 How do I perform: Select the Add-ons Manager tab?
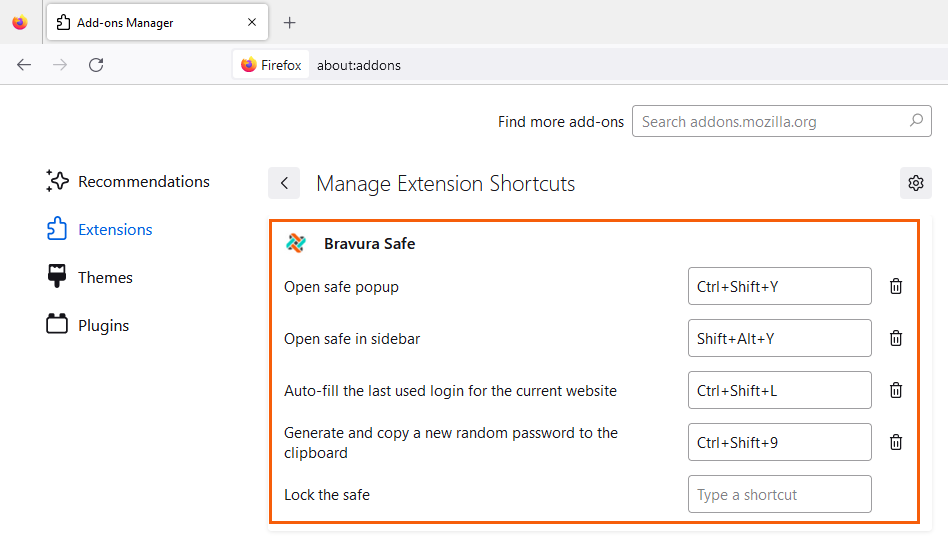point(157,22)
